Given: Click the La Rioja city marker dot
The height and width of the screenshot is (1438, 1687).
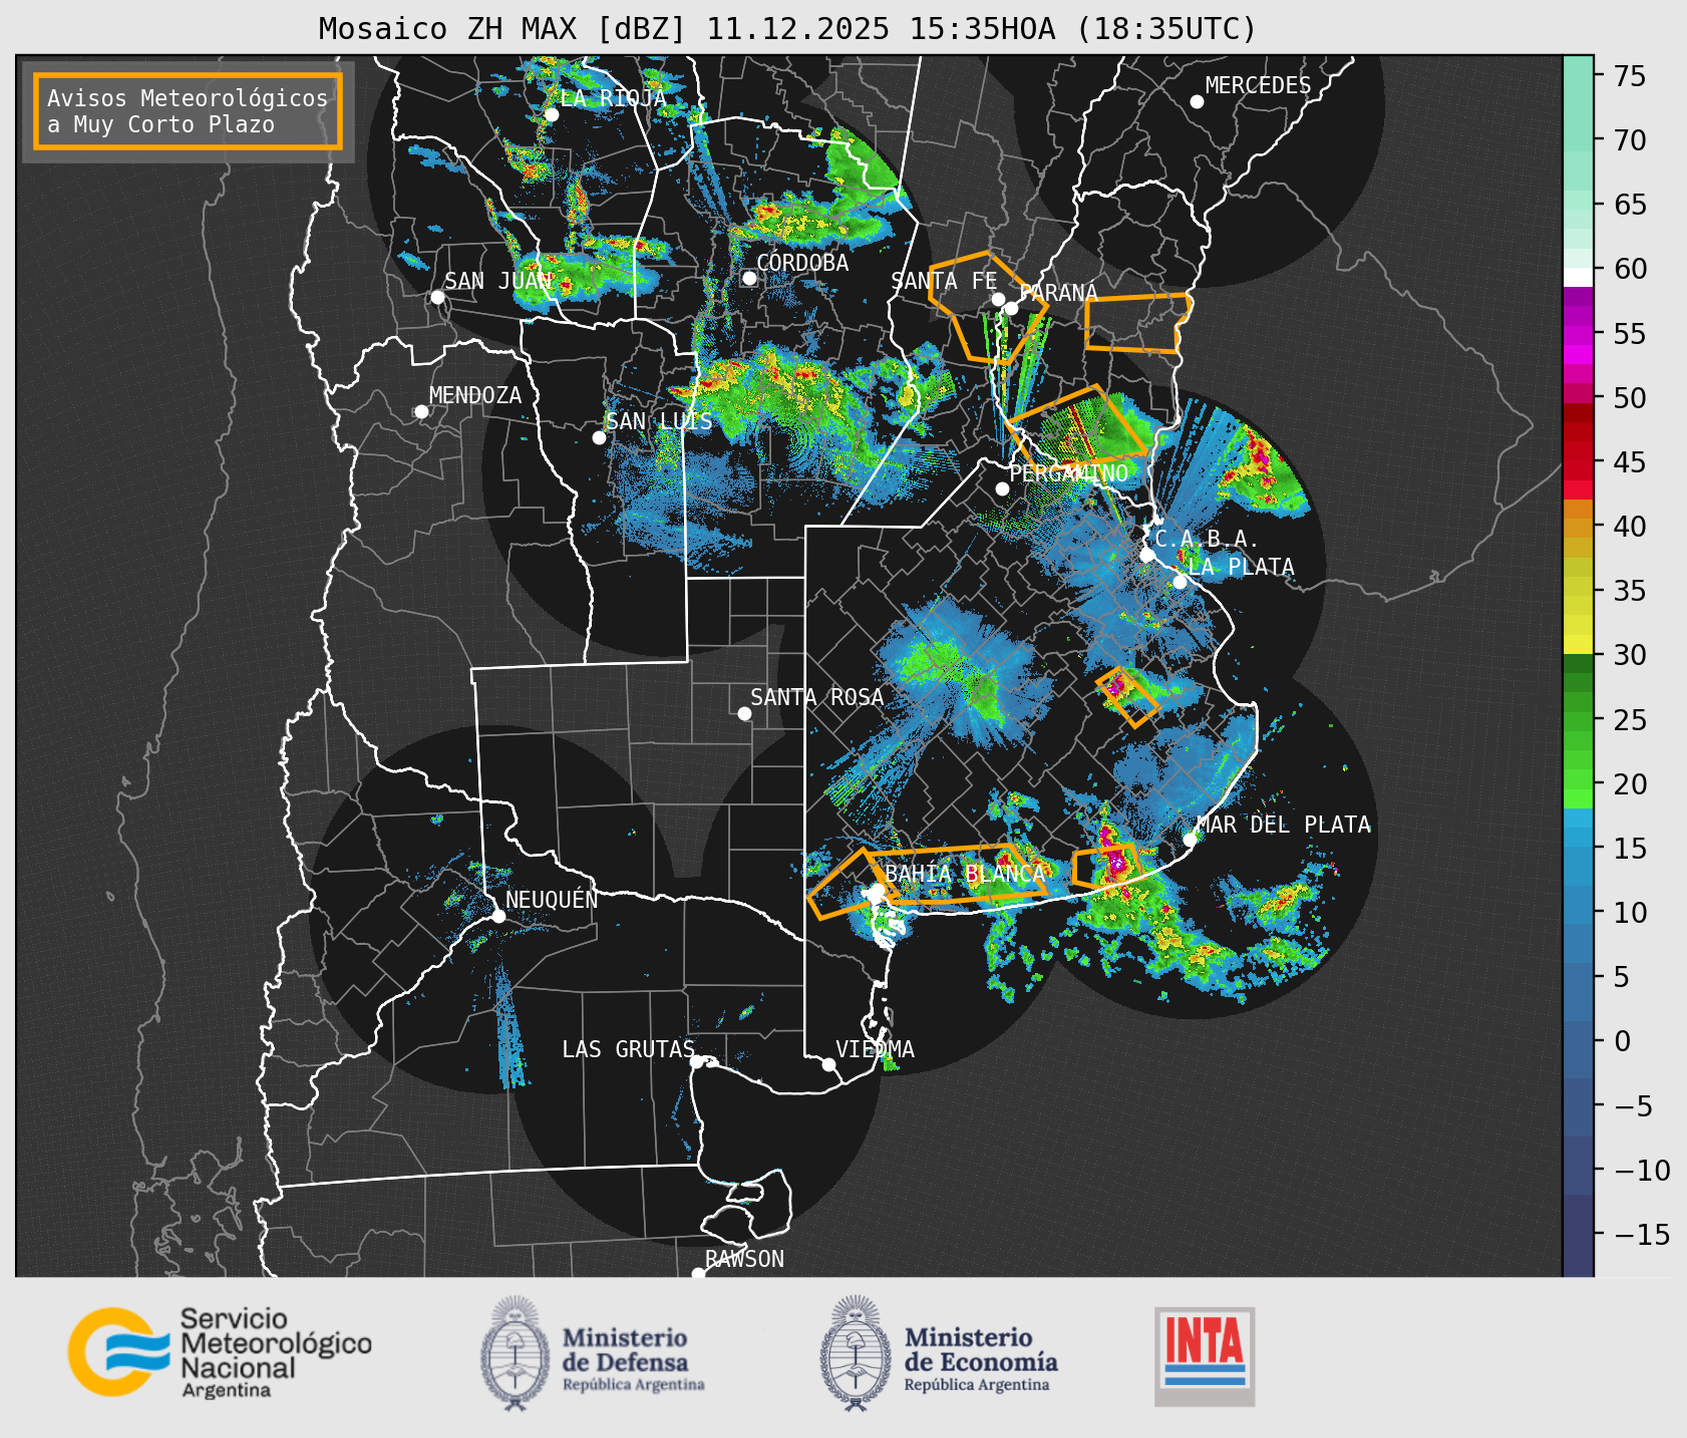Looking at the screenshot, I should click(552, 114).
